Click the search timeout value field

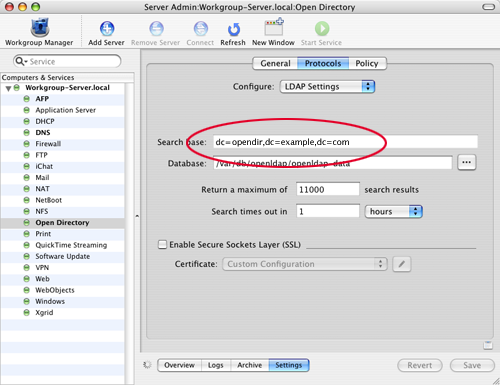click(x=328, y=211)
